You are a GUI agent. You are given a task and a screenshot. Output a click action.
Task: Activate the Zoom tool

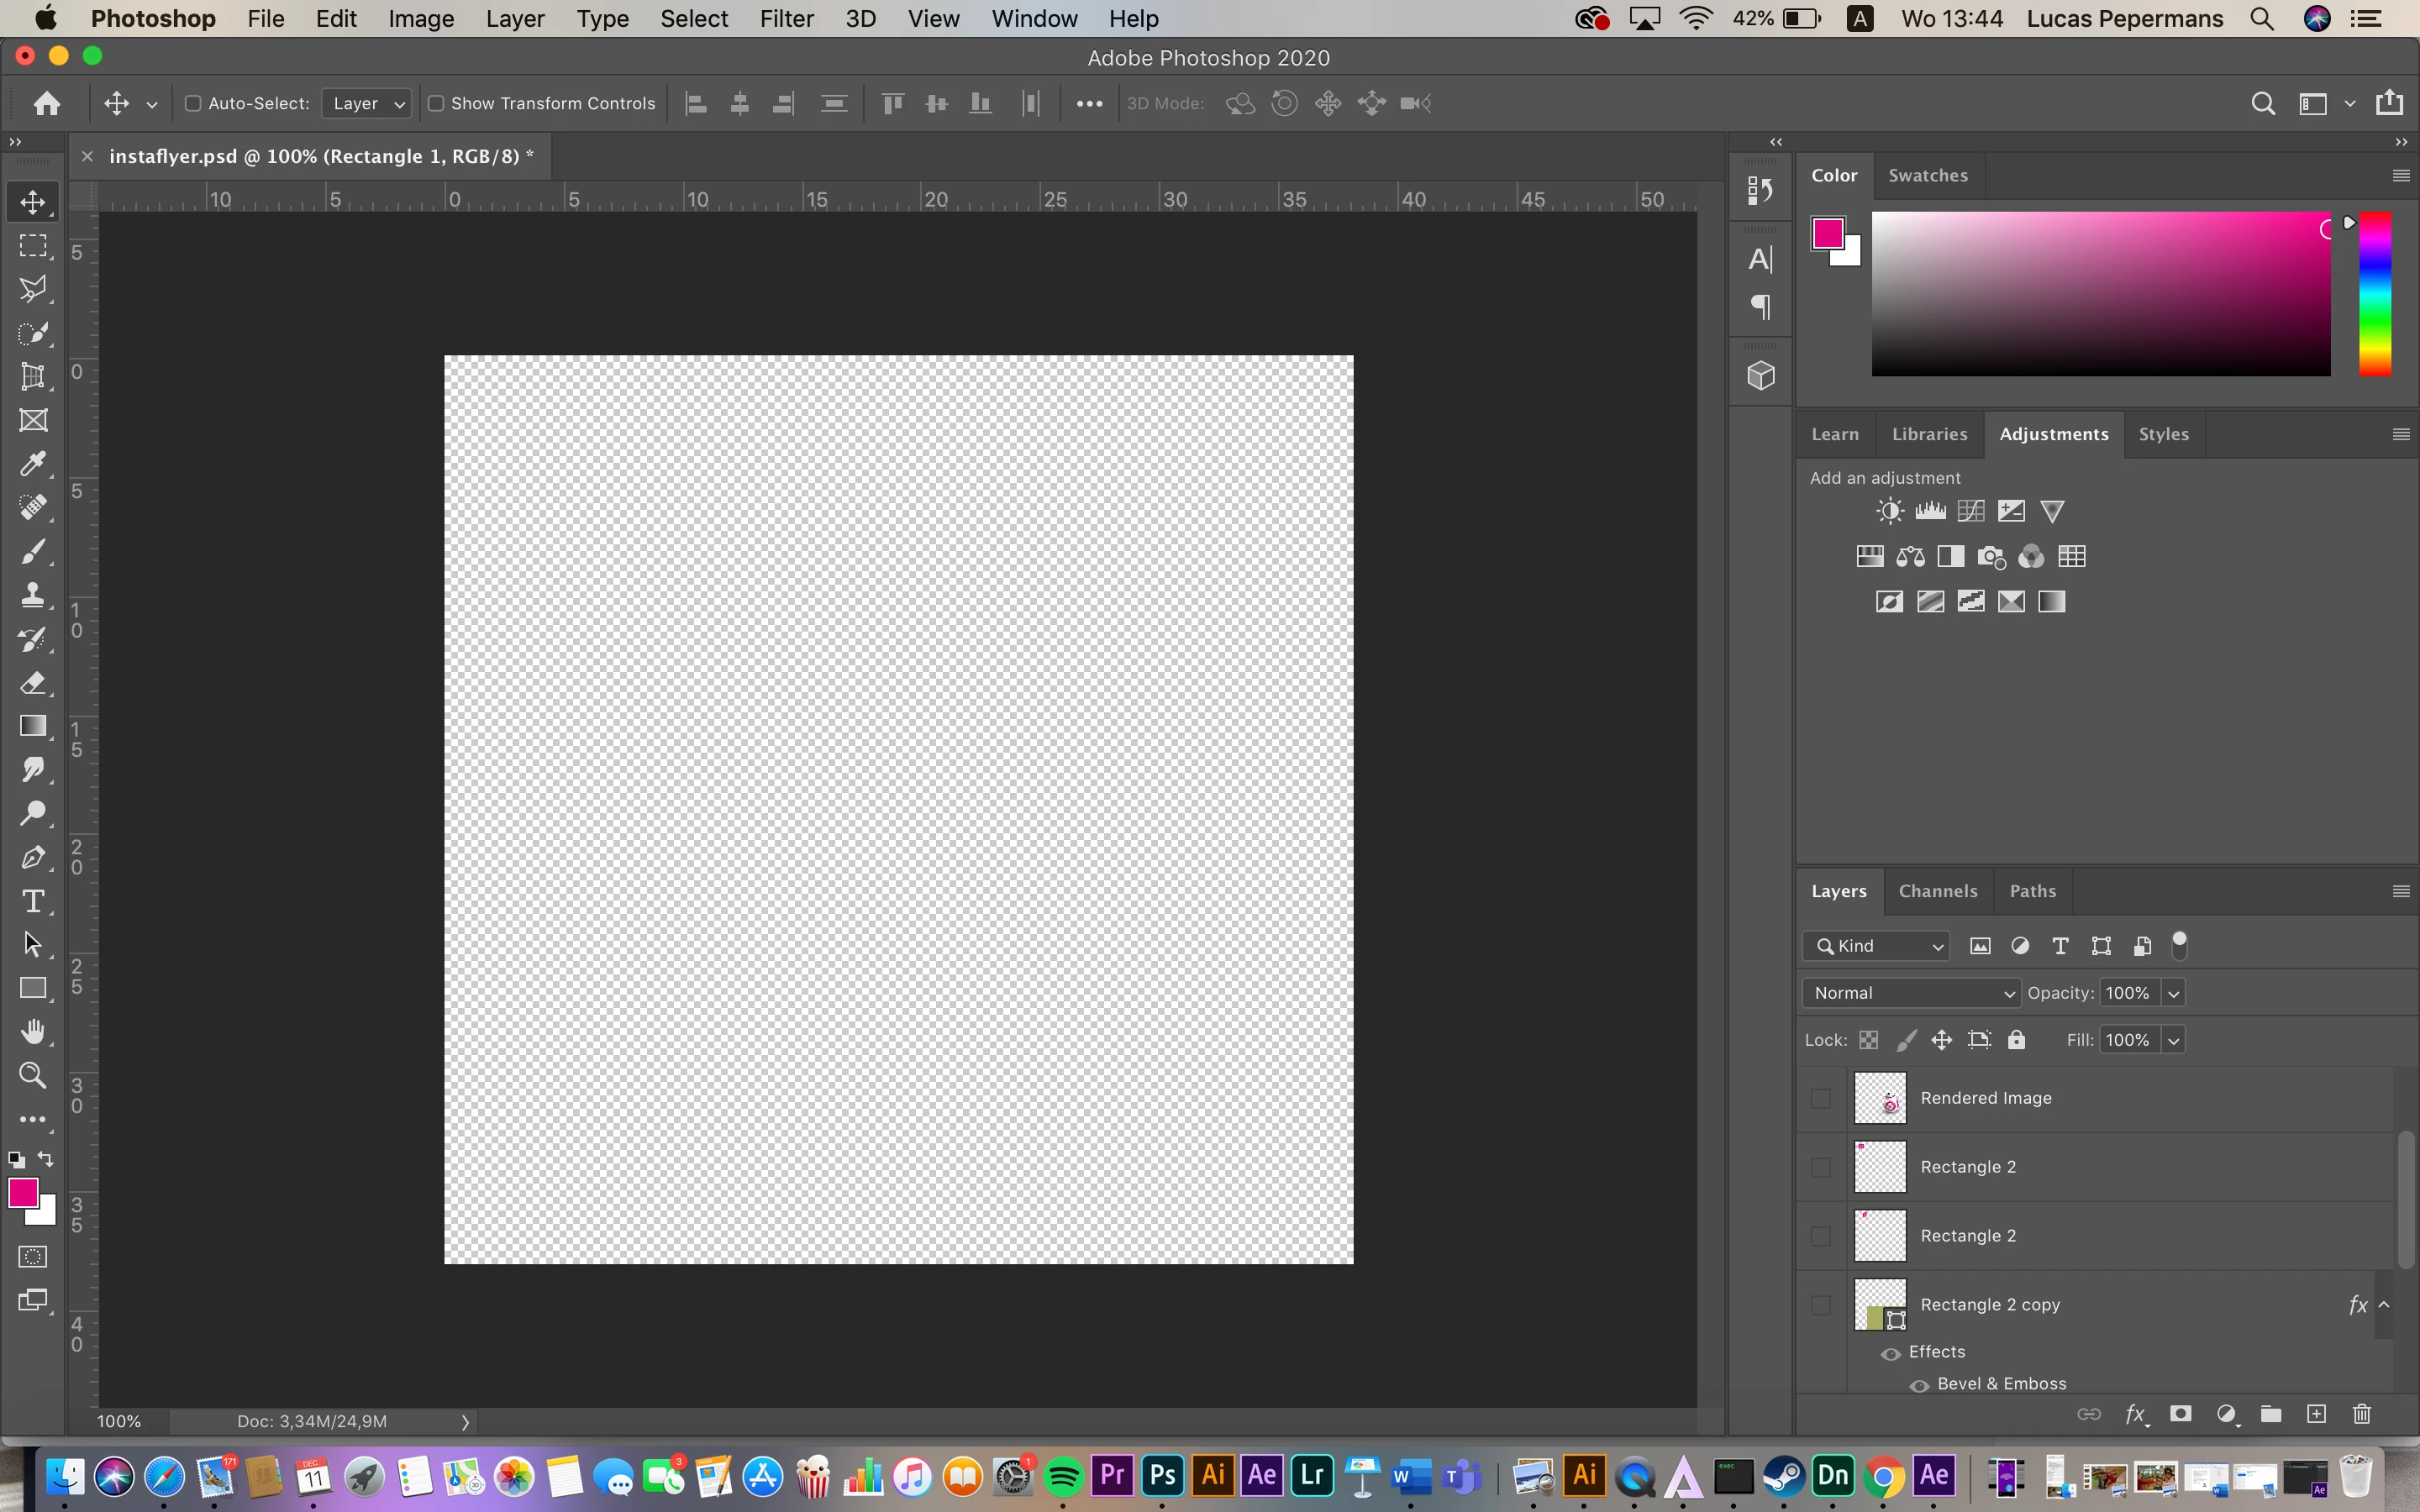[33, 1075]
